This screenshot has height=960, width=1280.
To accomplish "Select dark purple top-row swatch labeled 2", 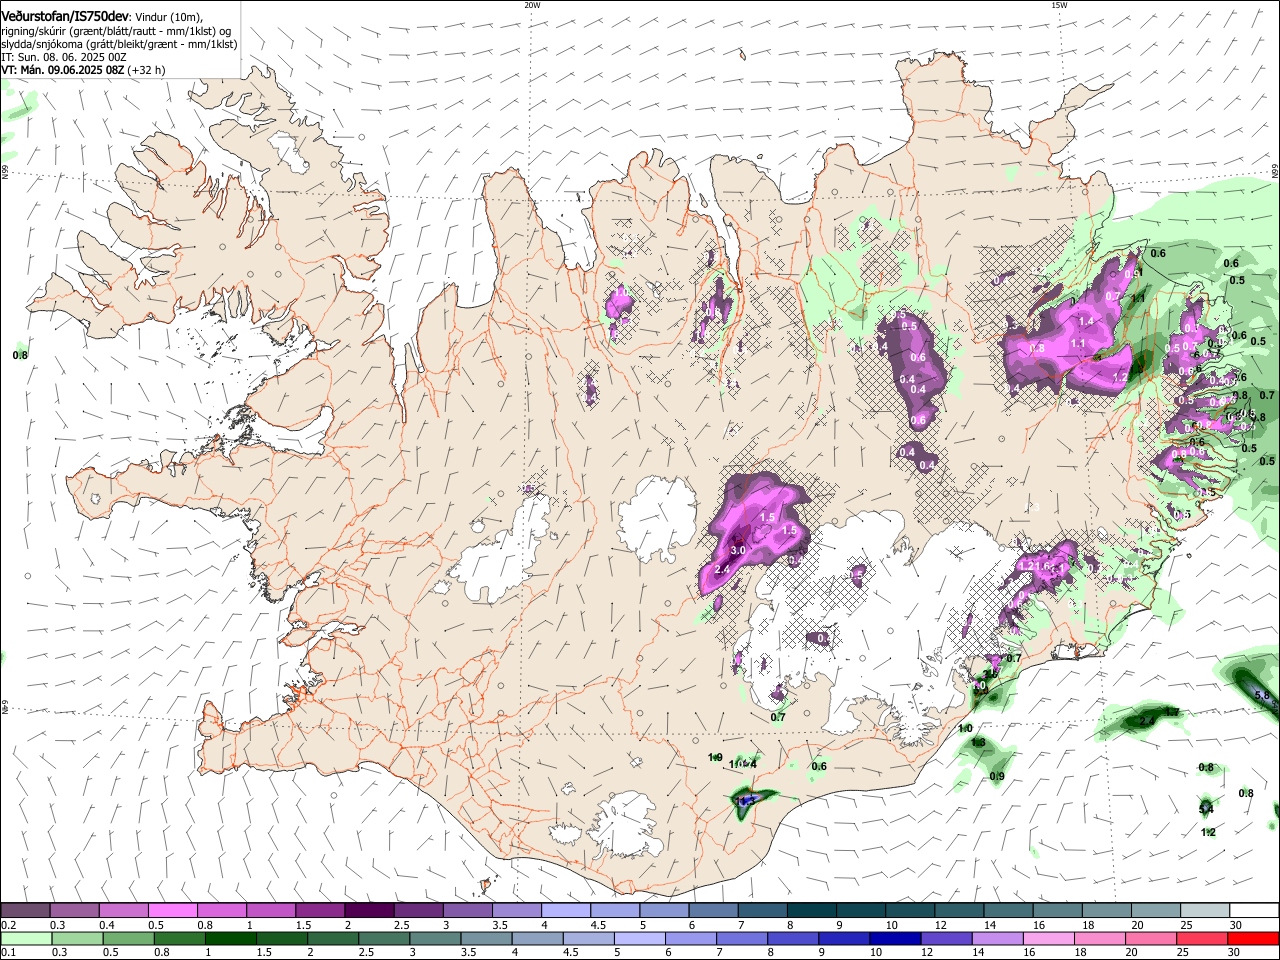I will coord(369,911).
